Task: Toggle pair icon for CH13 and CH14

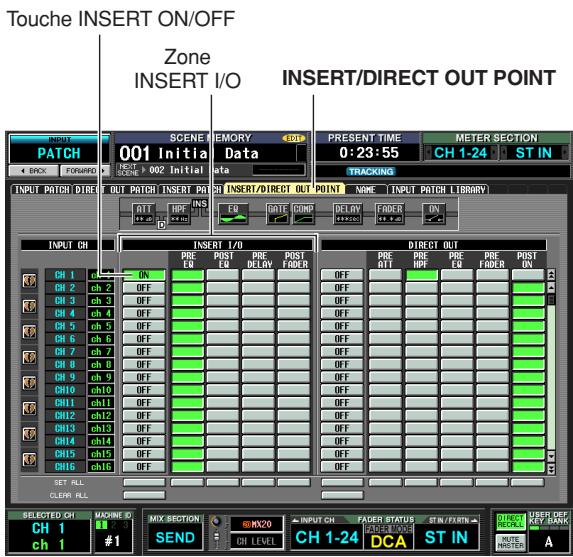Action: [x=29, y=434]
